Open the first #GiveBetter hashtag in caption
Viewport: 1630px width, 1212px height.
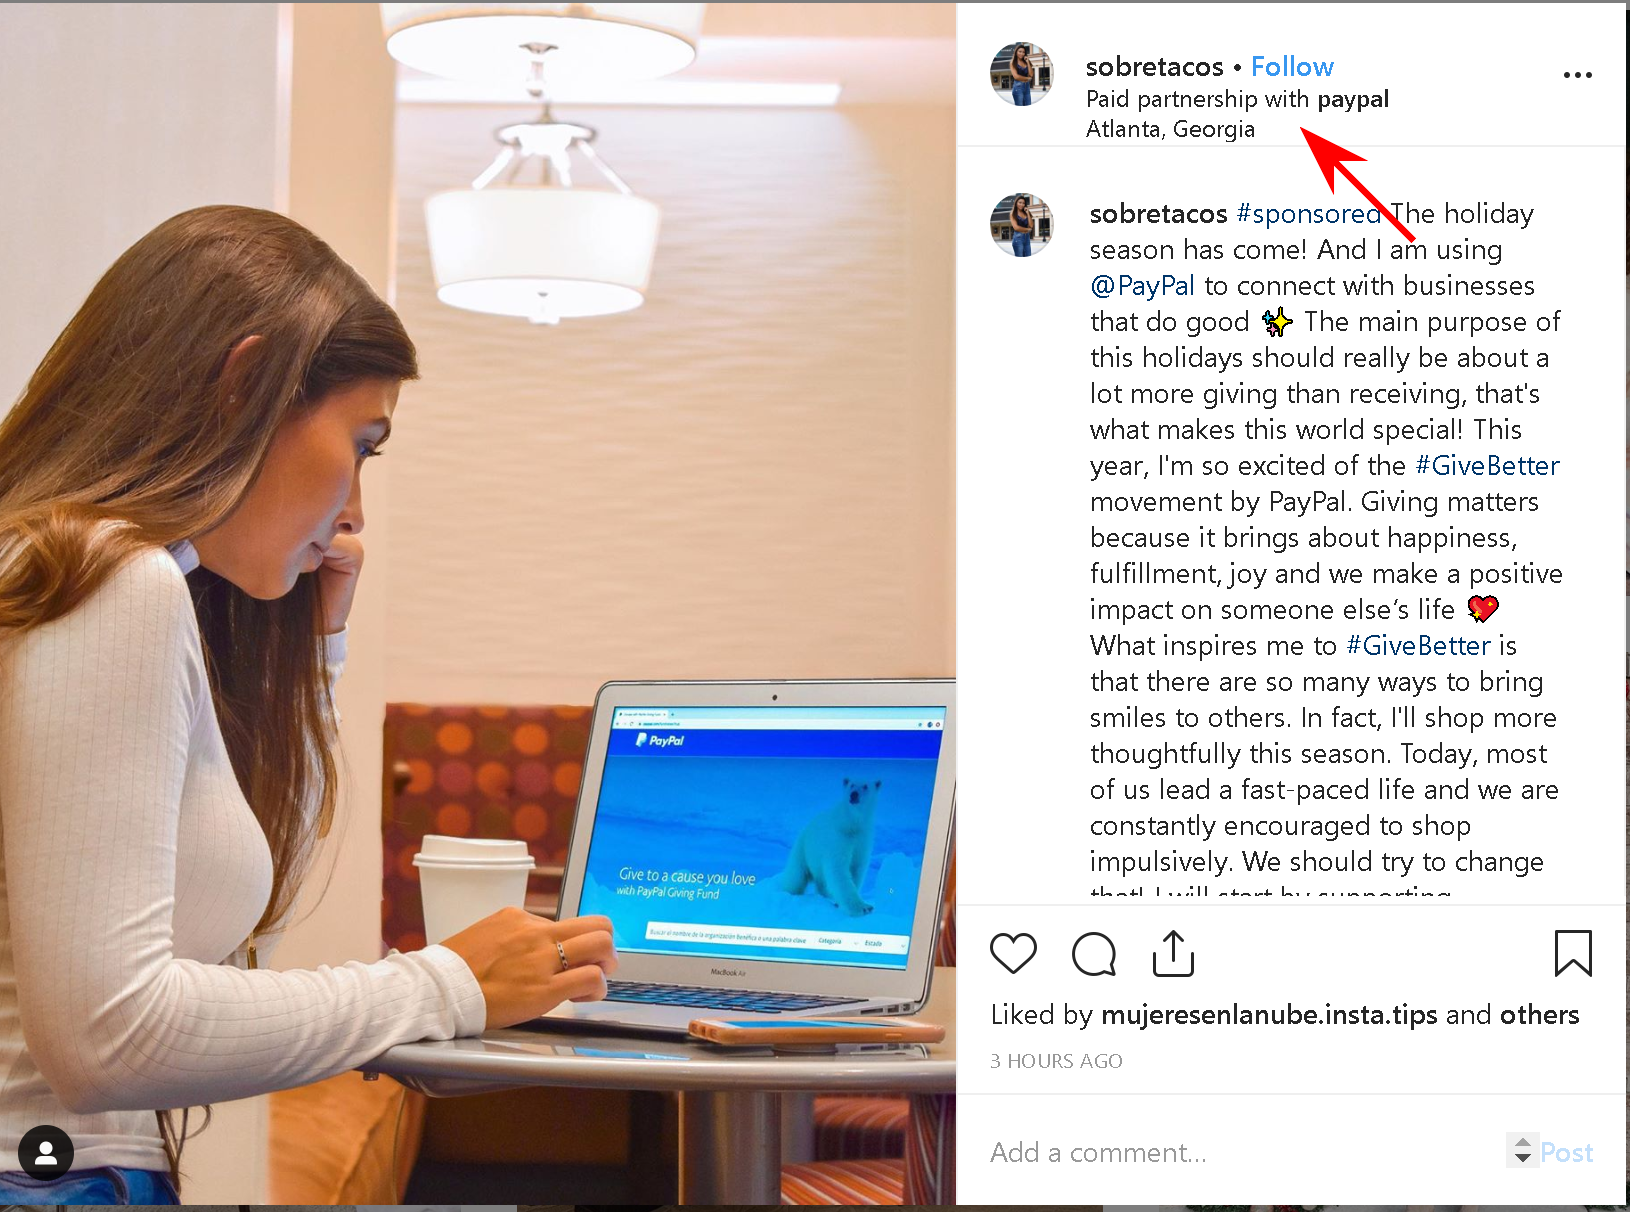(x=1487, y=466)
